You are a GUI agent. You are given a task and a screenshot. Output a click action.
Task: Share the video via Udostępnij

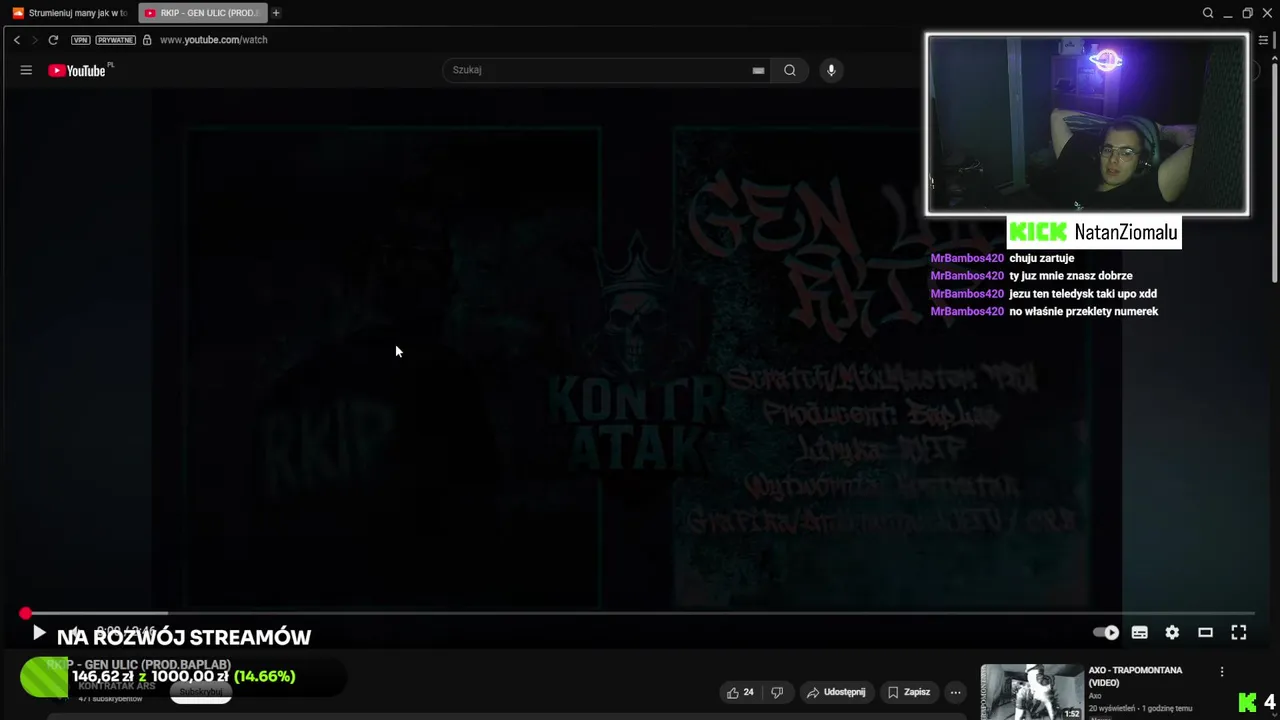pos(836,692)
